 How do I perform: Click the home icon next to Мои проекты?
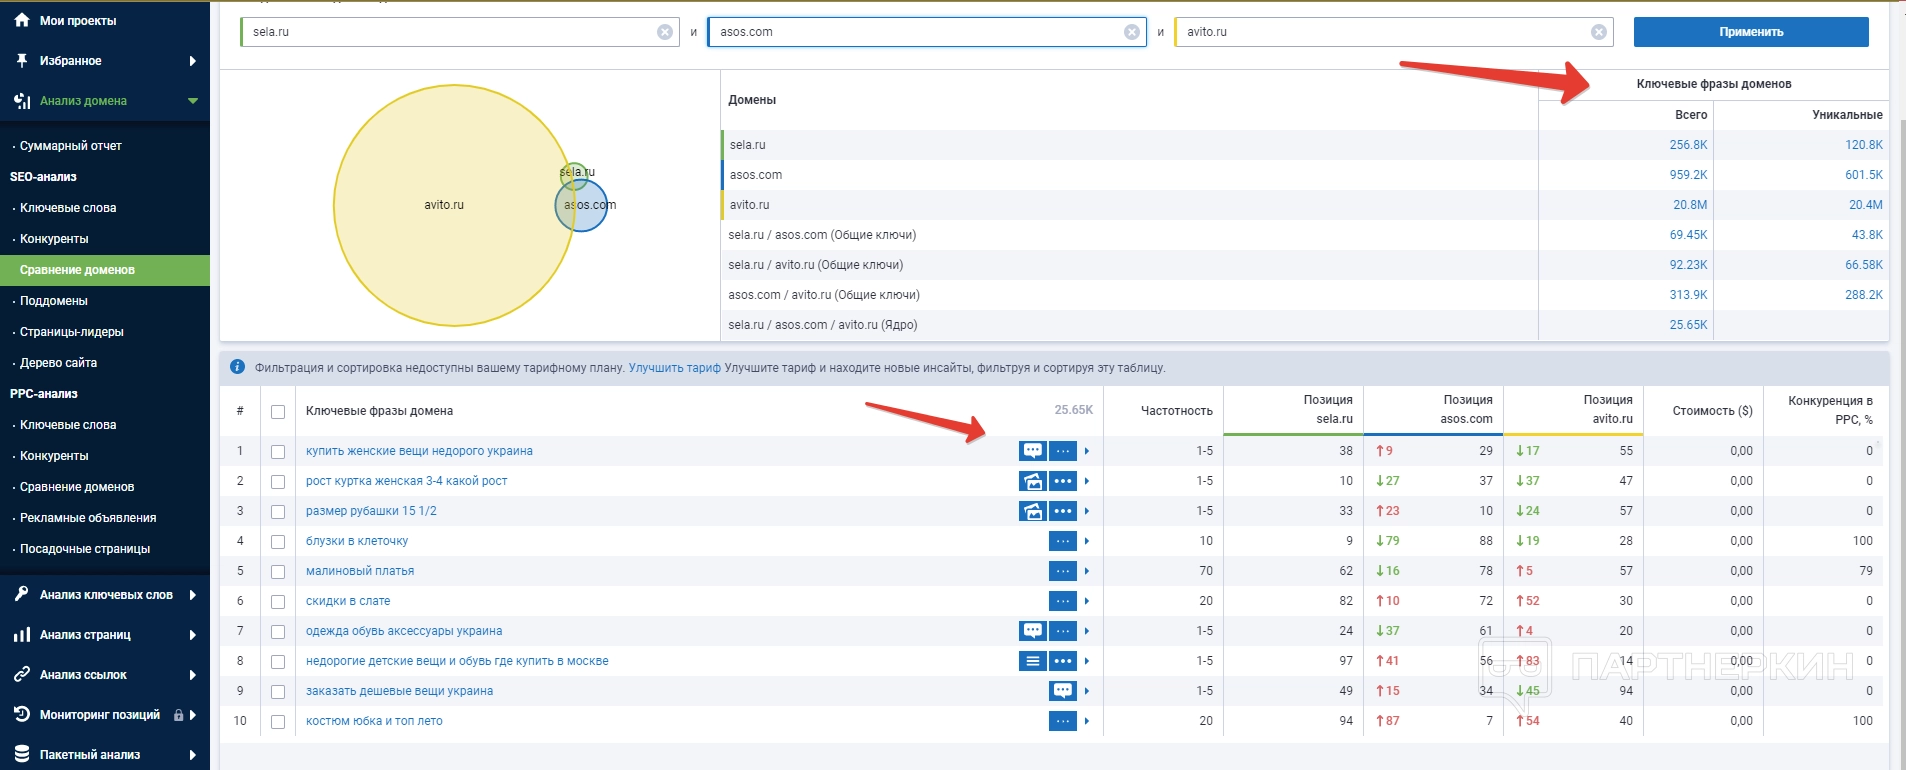pyautogui.click(x=22, y=20)
